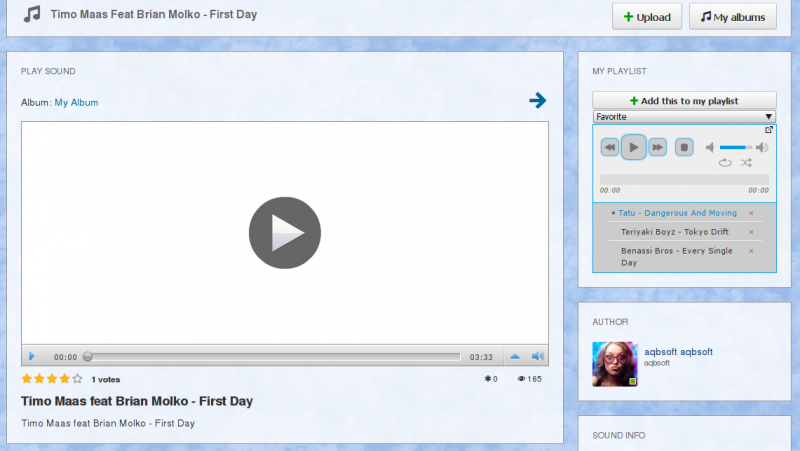The width and height of the screenshot is (800, 451).
Task: Open author avatar thumbnail
Action: (x=615, y=364)
